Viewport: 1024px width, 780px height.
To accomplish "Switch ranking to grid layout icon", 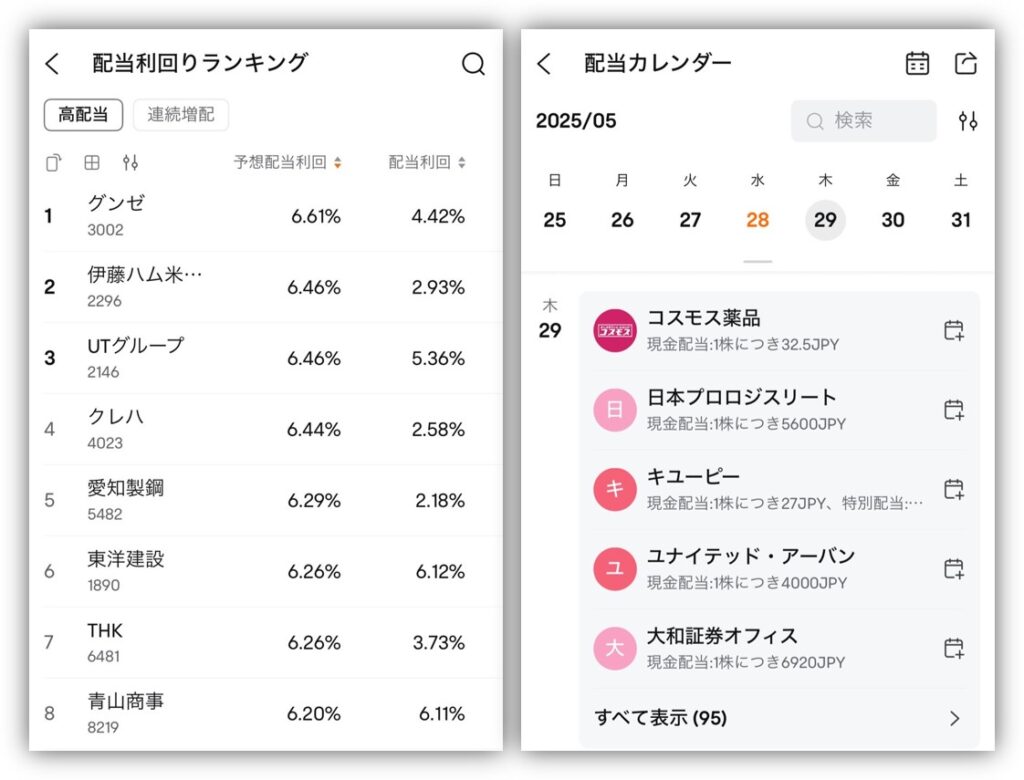I will [x=92, y=162].
